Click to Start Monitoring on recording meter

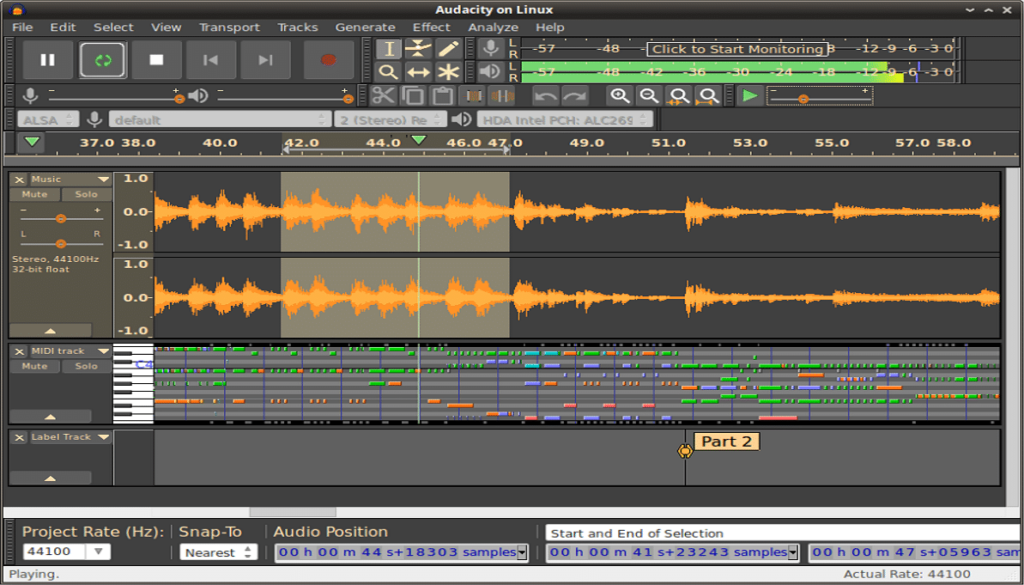pos(737,49)
